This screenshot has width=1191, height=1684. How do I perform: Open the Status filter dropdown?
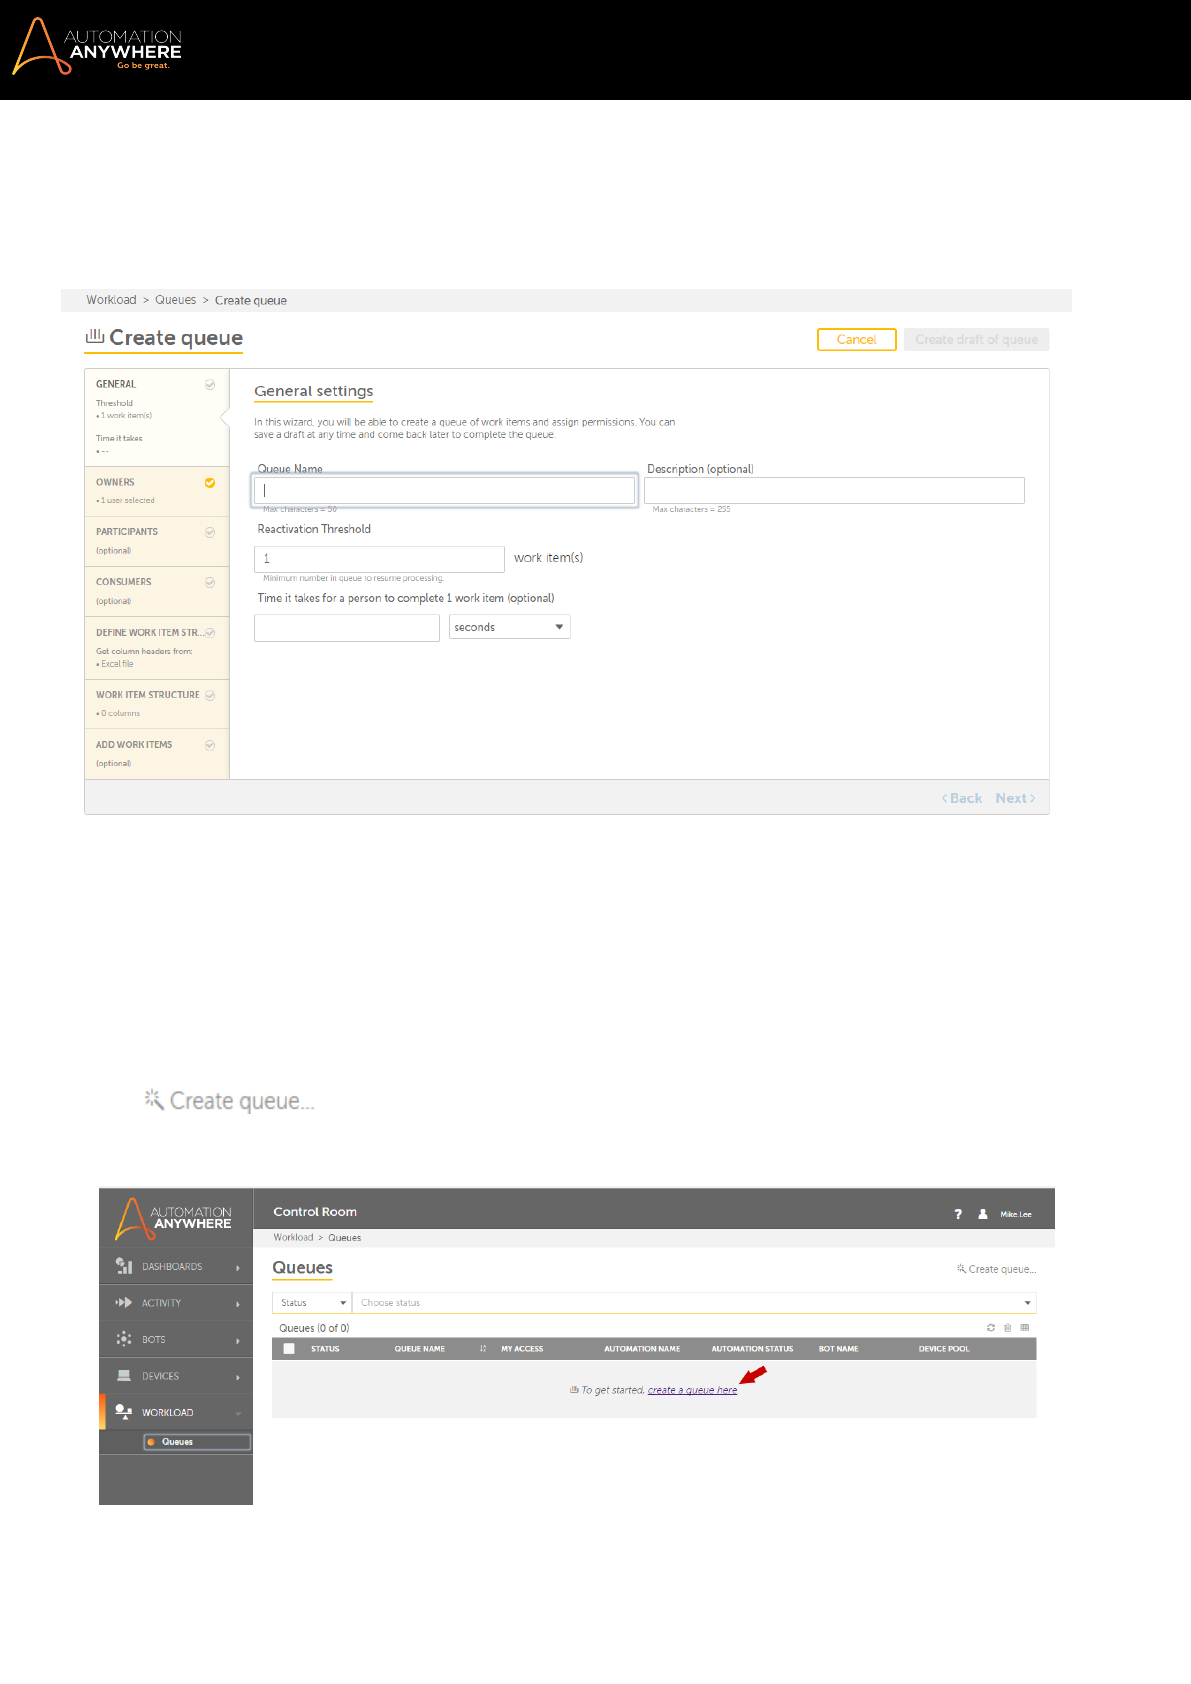pos(311,1303)
